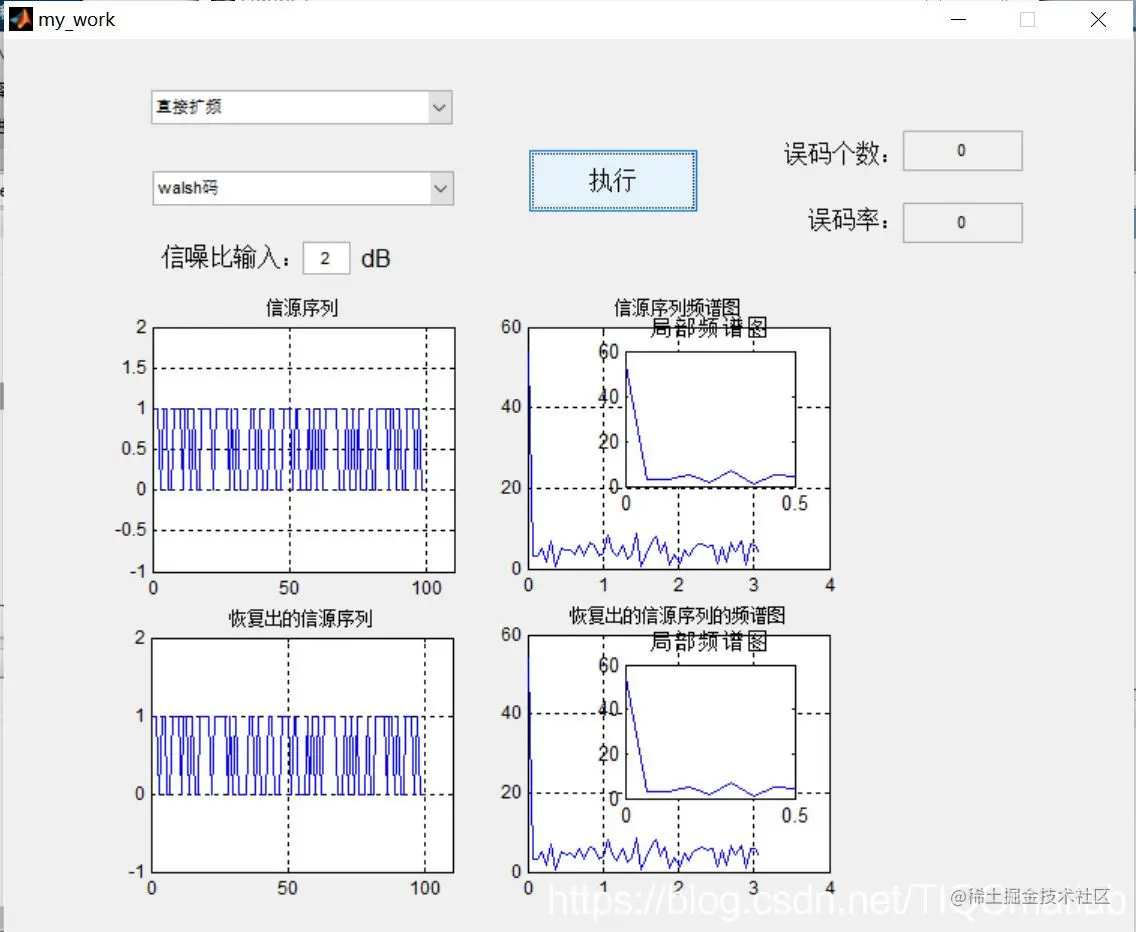Click the dB label next to the SNR input
This screenshot has height=932, width=1136.
point(375,258)
